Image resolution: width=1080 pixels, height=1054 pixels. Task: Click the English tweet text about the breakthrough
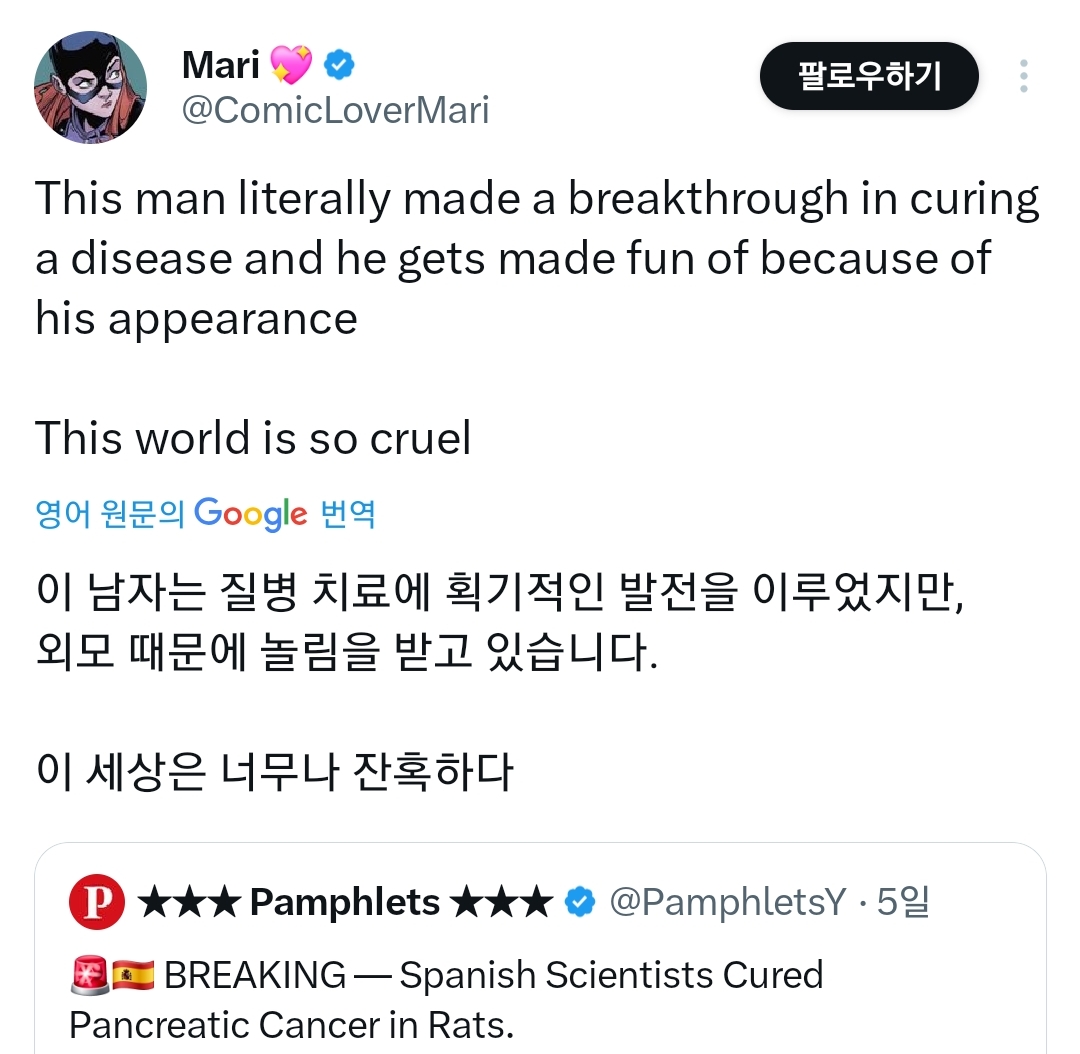click(x=500, y=258)
